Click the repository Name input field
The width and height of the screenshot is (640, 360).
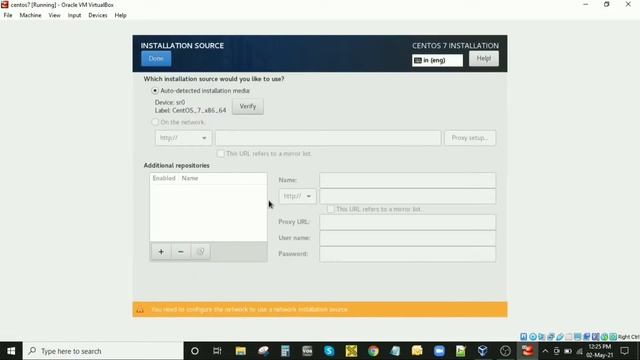click(407, 180)
